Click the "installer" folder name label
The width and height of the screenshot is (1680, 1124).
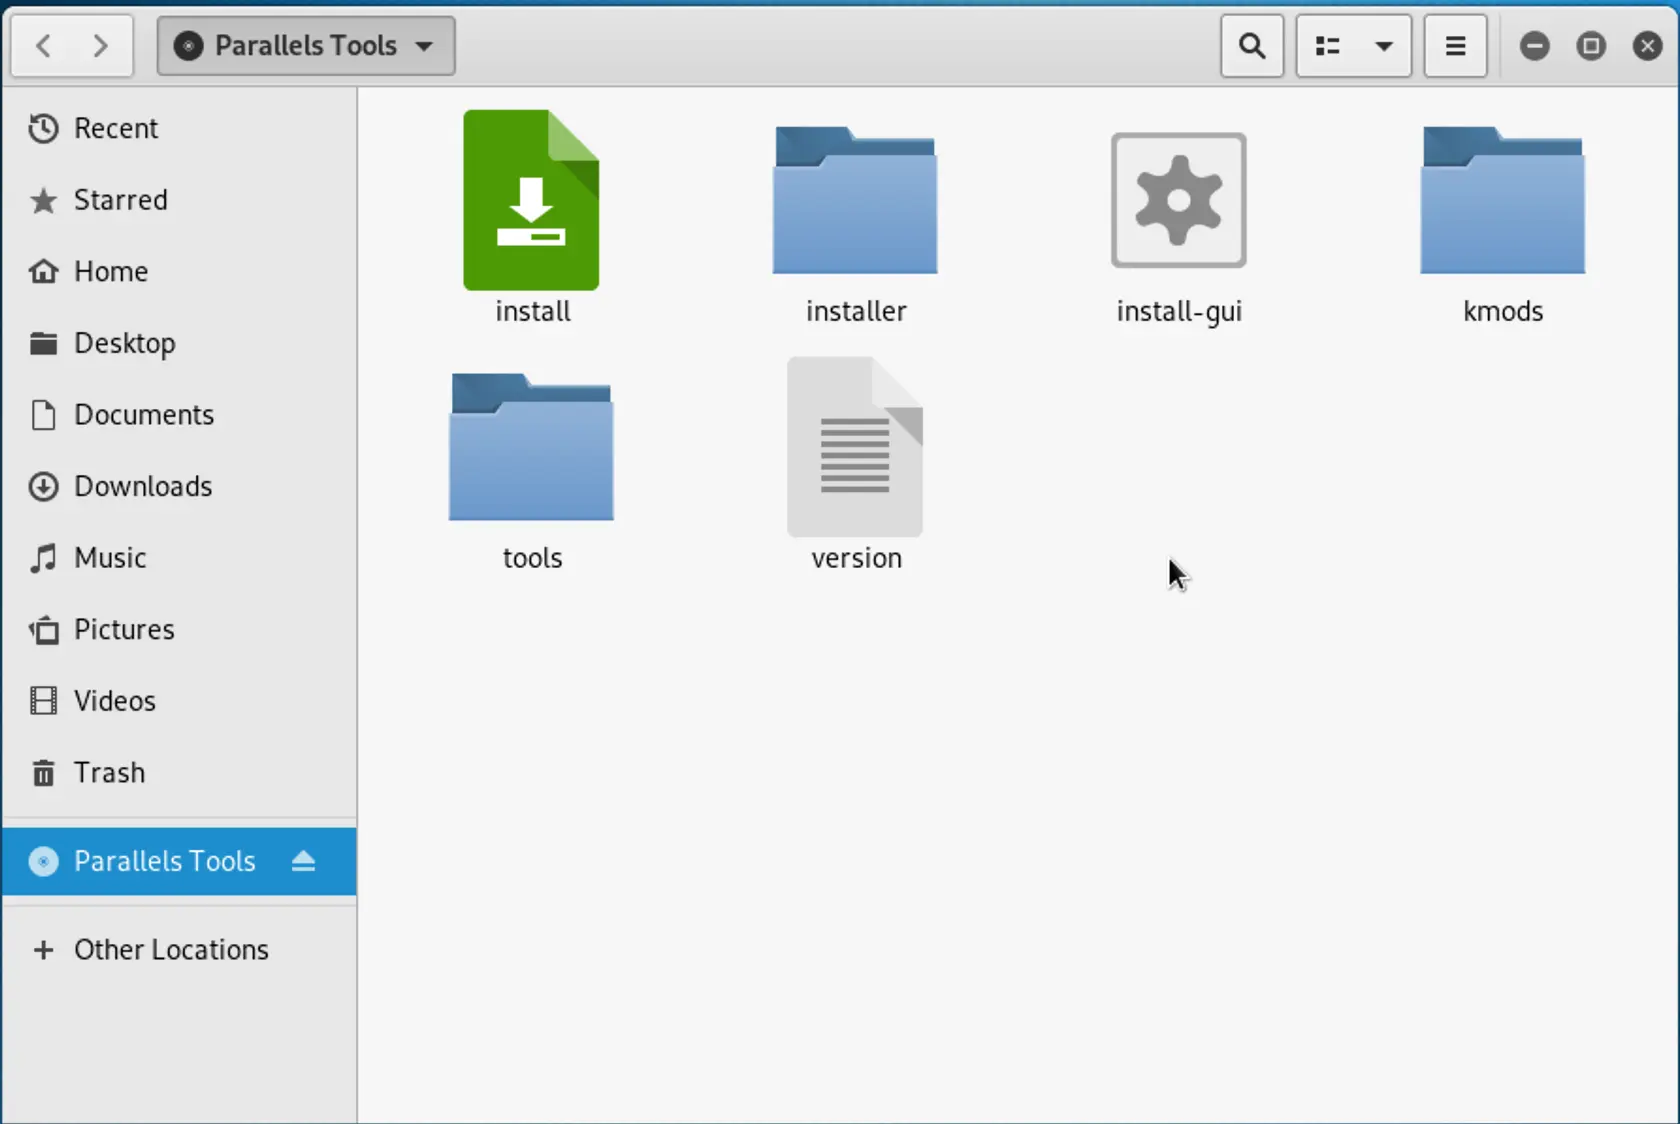coord(856,311)
